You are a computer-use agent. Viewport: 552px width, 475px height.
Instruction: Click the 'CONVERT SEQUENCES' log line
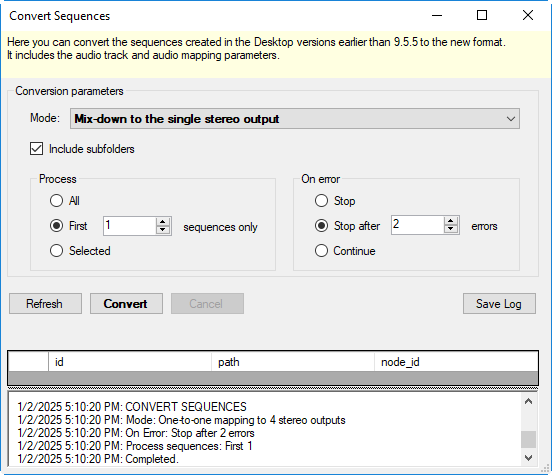tap(132, 407)
